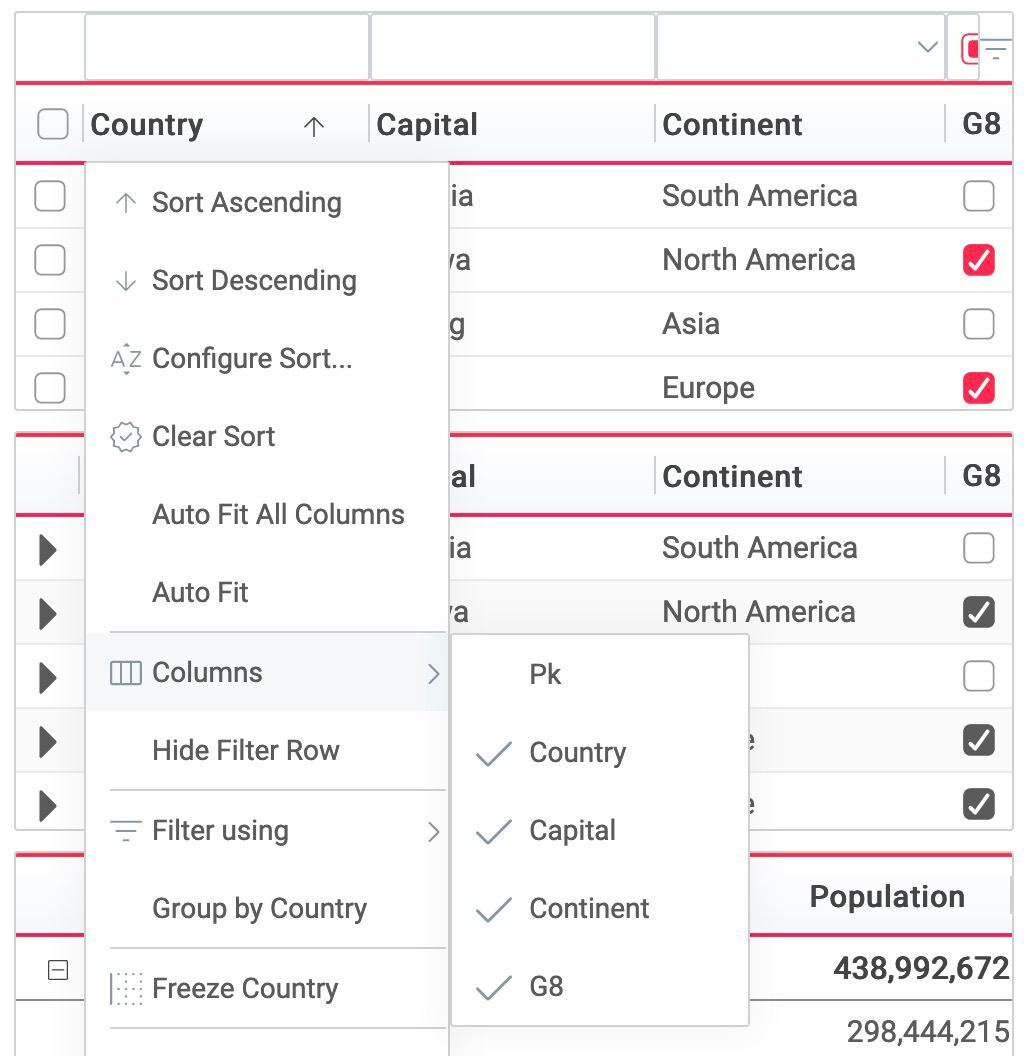Choose Group by Country option
The height and width of the screenshot is (1056, 1028).
coord(259,909)
